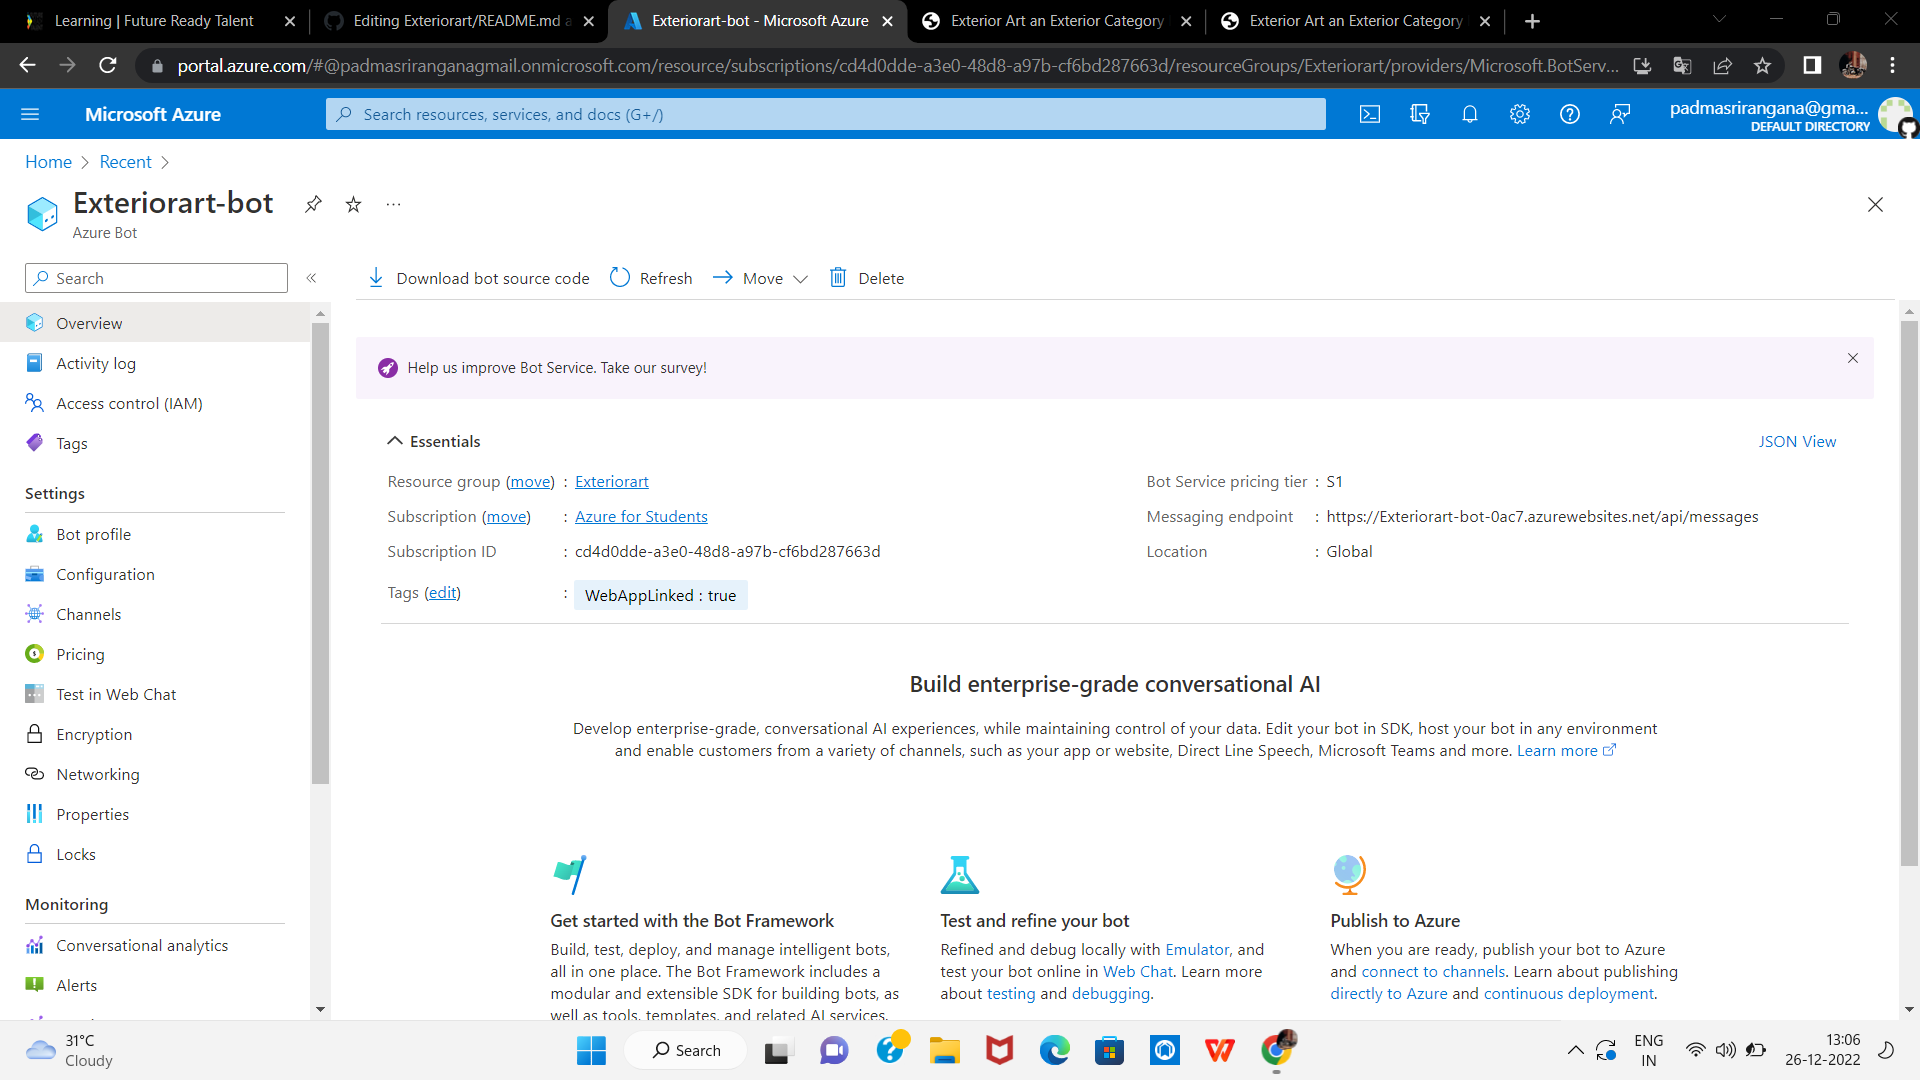Open Test in Web Chat
This screenshot has width=1920, height=1080.
coord(116,694)
